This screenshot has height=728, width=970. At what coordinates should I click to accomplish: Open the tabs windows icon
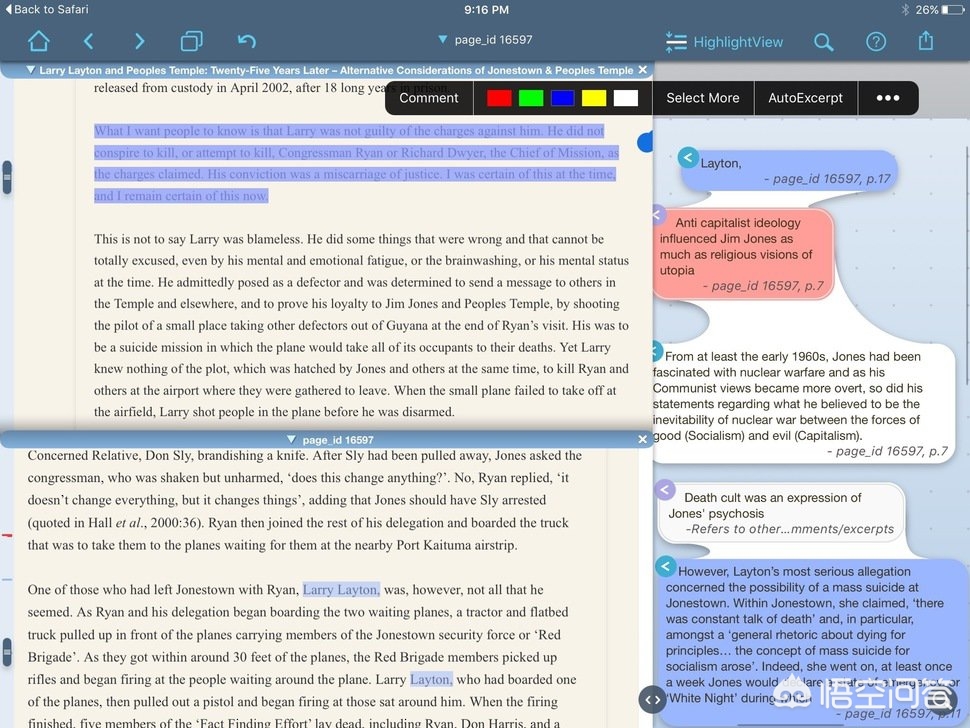point(191,41)
